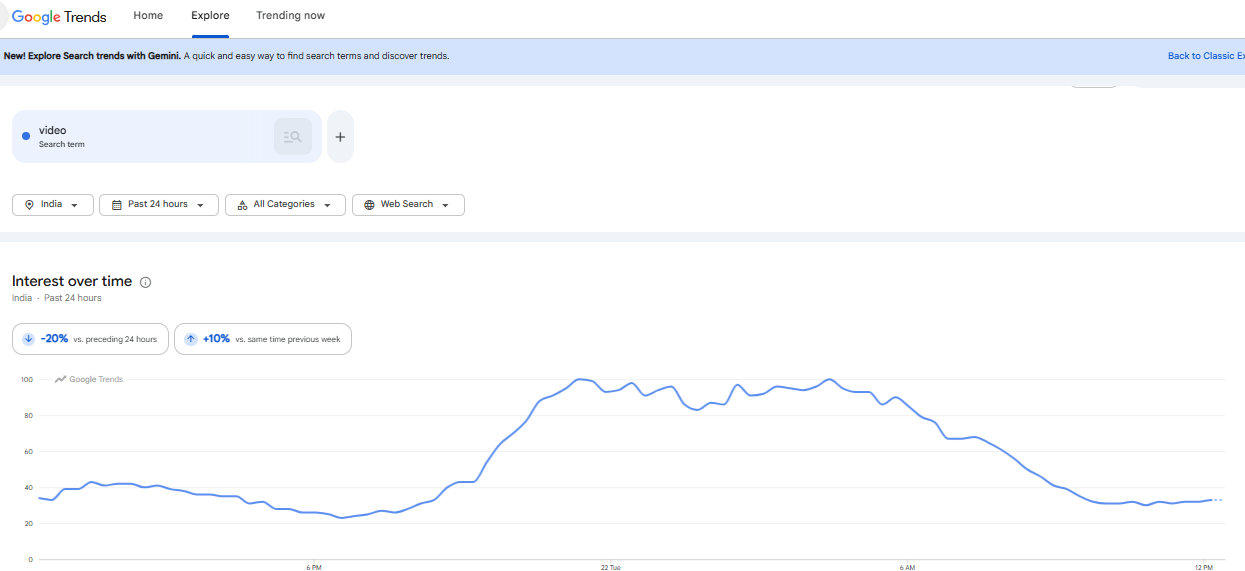The width and height of the screenshot is (1245, 571).
Task: Open the Web Search type dropdown
Action: 408,204
